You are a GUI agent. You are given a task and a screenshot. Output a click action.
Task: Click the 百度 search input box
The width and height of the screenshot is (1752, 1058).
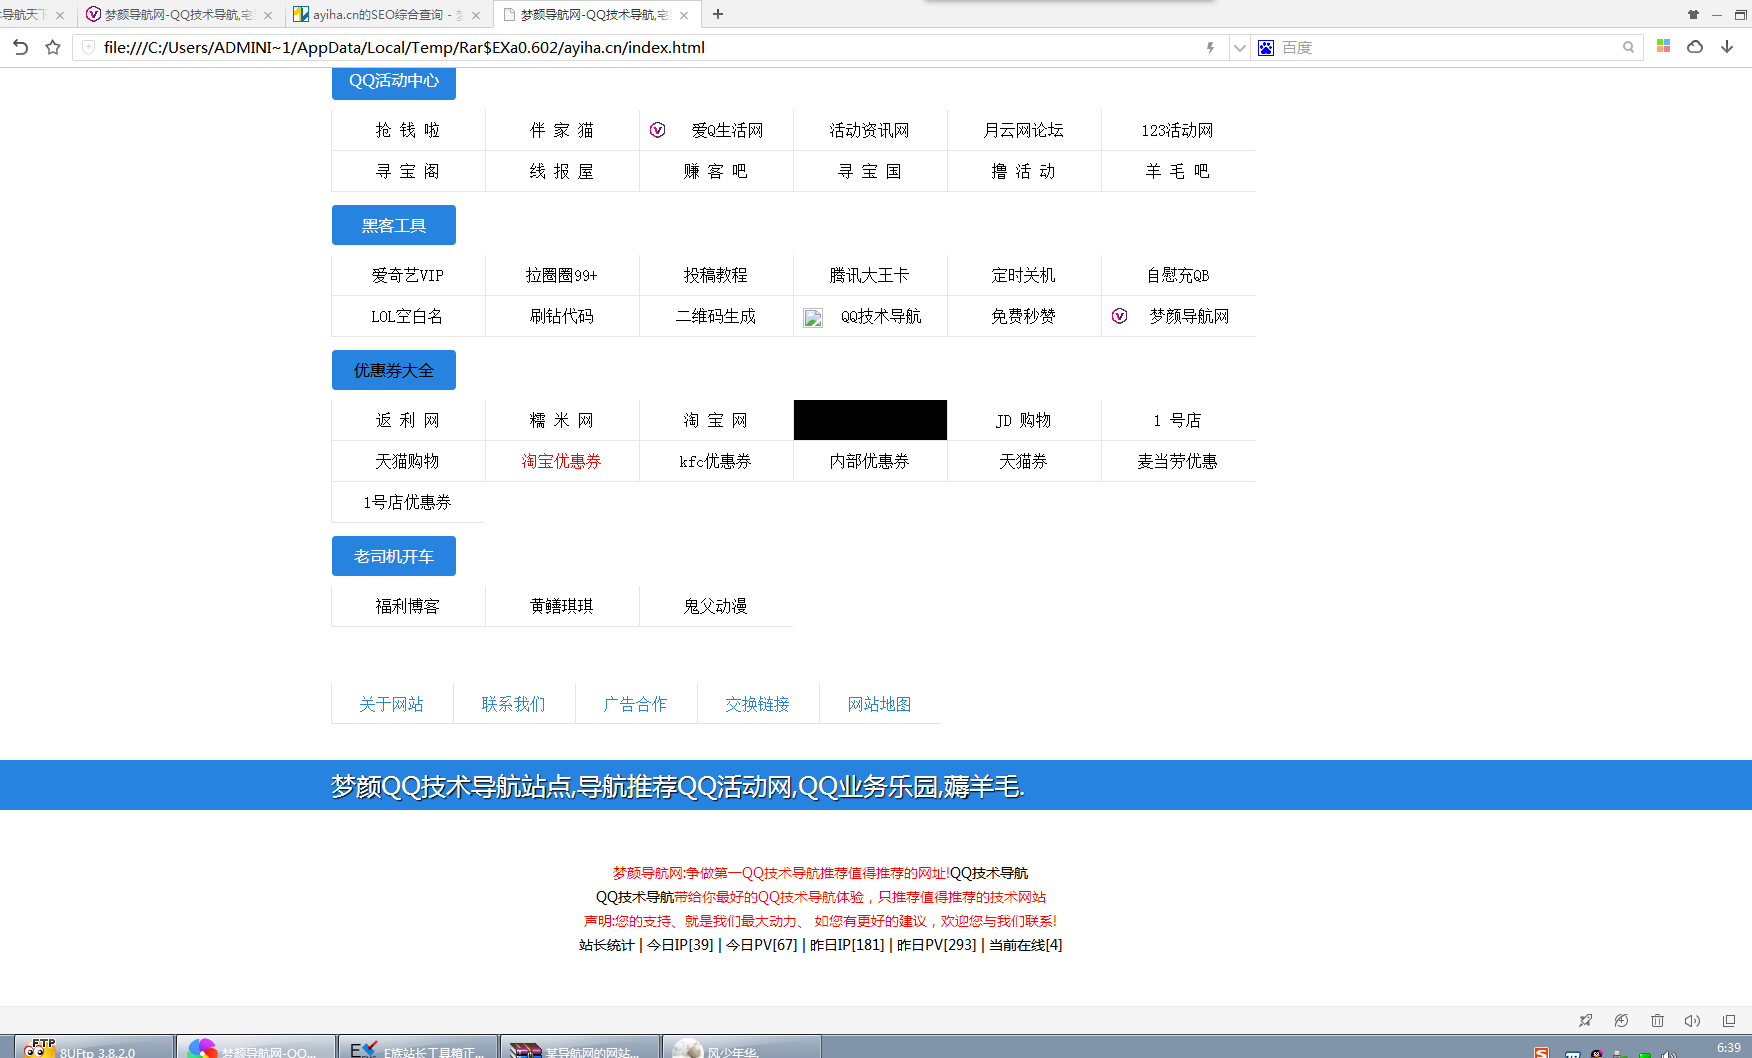1445,47
